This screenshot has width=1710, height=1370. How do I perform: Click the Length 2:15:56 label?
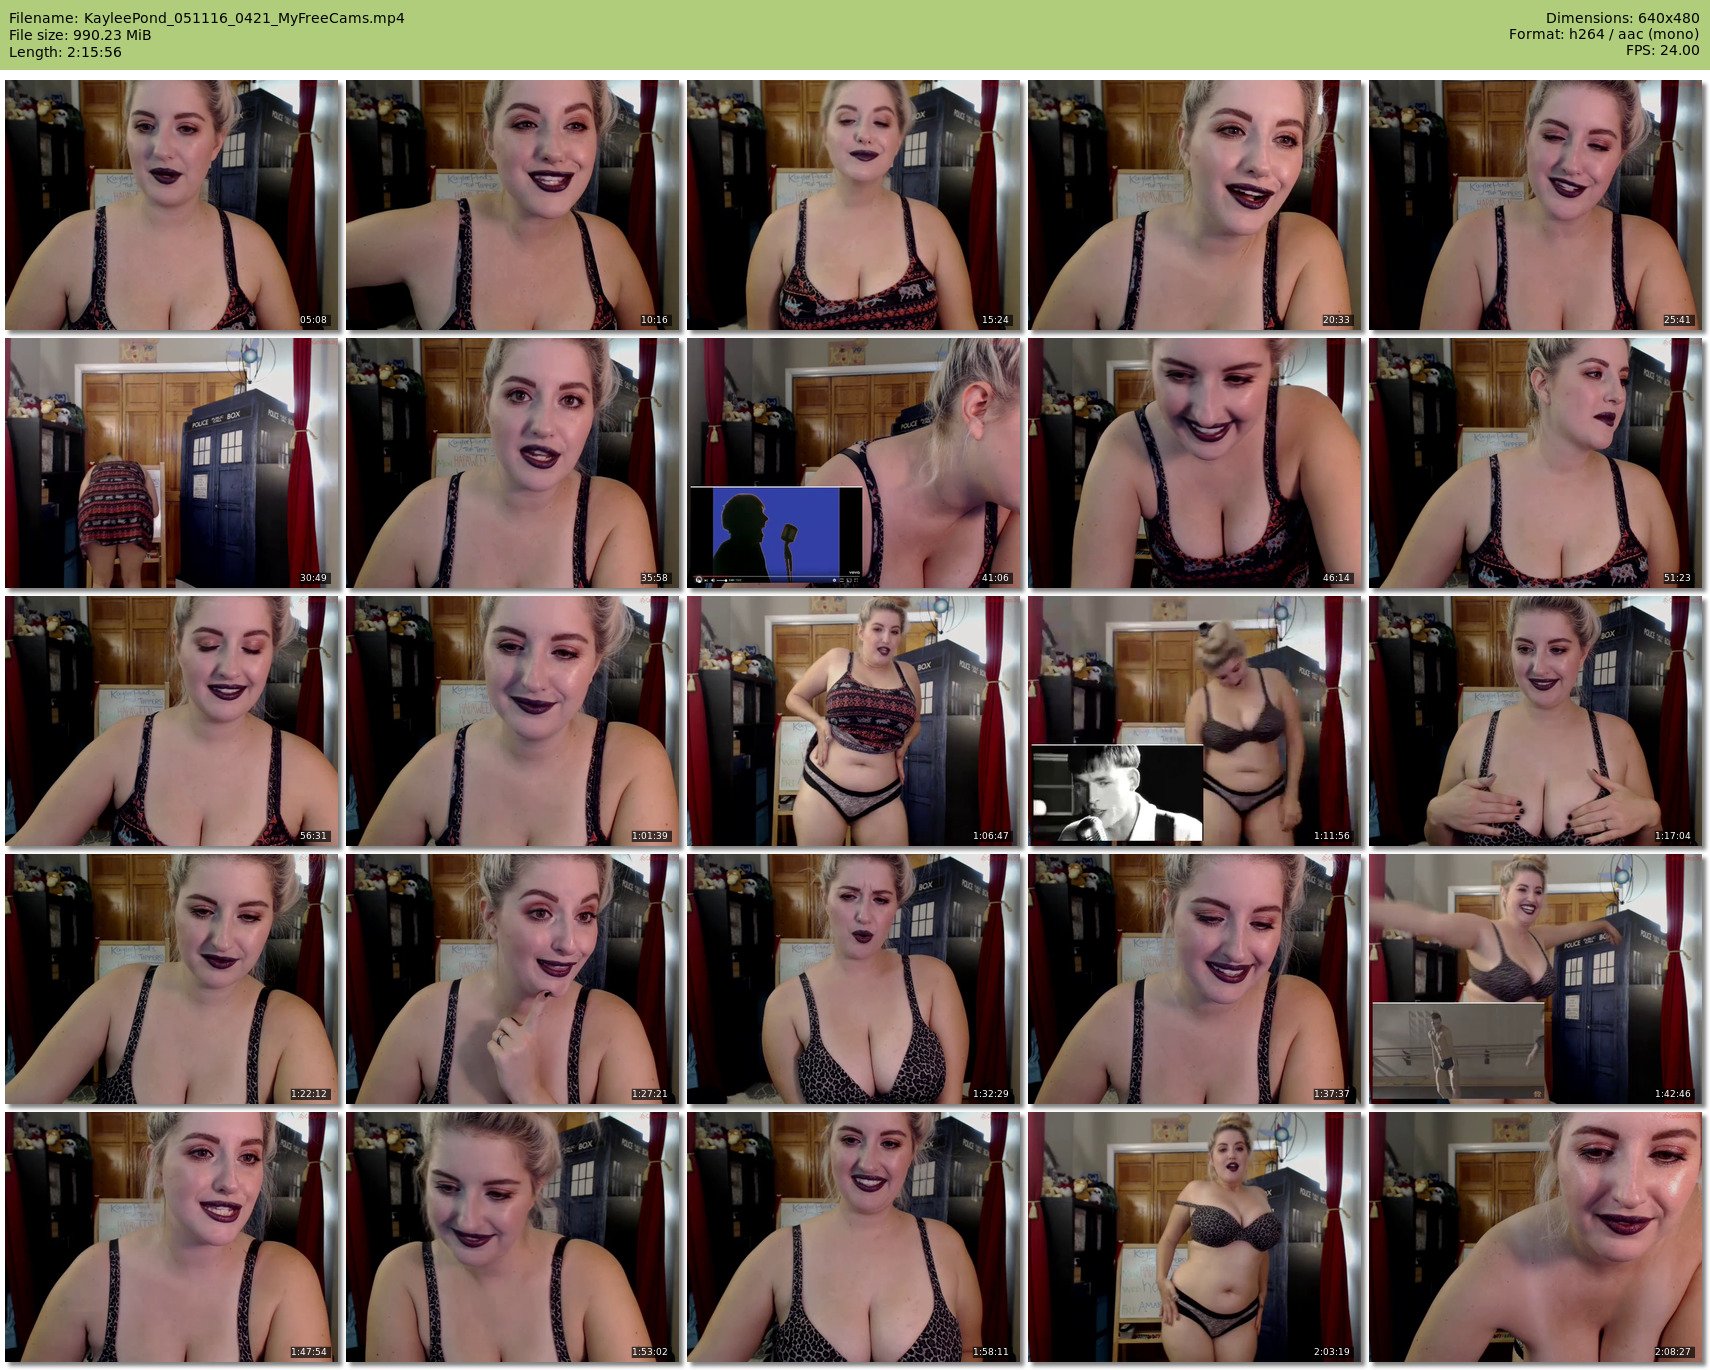(65, 52)
